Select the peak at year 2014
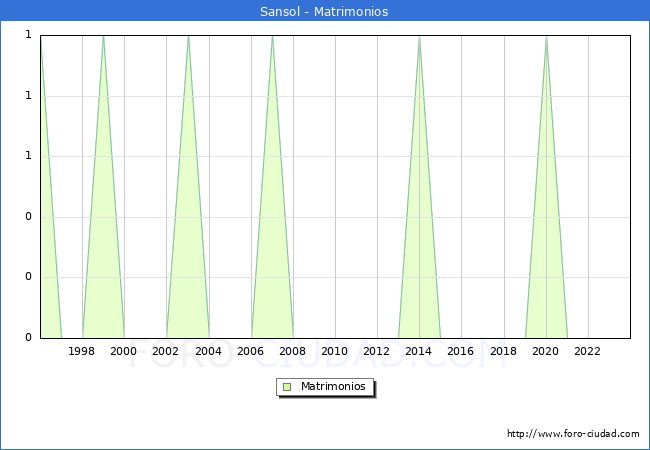650x450 pixels. click(x=419, y=37)
